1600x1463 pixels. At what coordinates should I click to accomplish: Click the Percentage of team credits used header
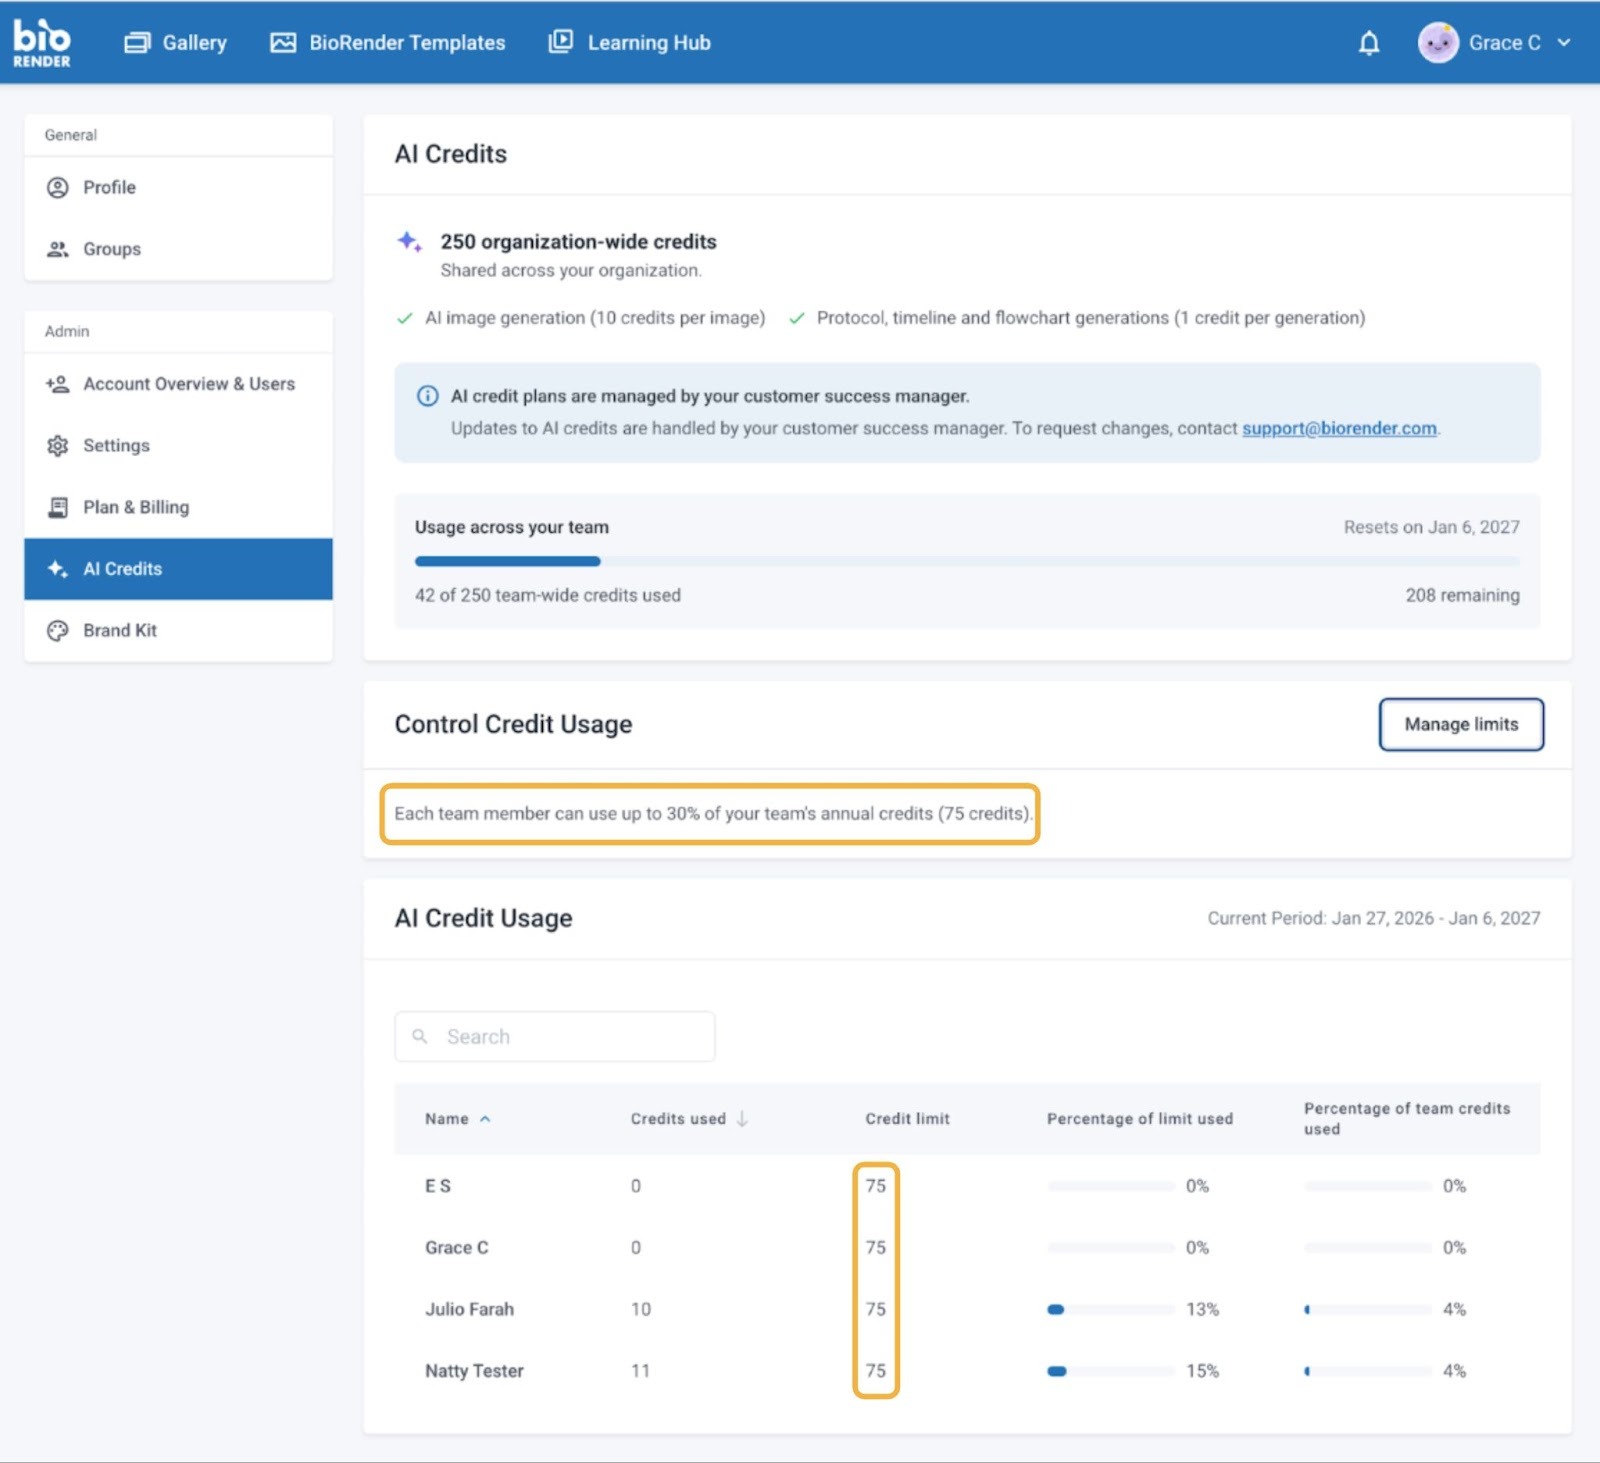(1407, 1119)
